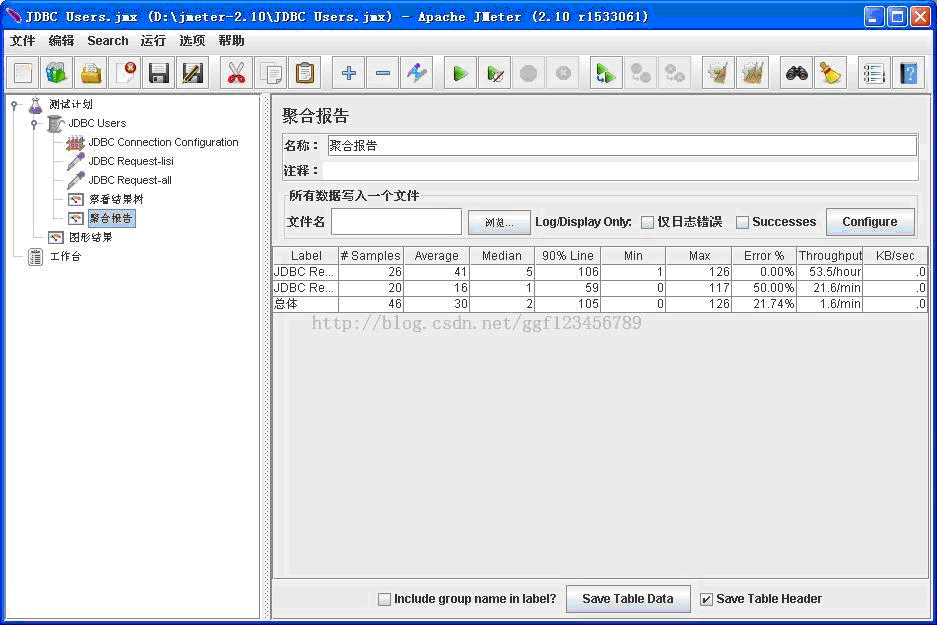
Task: Click the Average column header
Action: point(437,256)
